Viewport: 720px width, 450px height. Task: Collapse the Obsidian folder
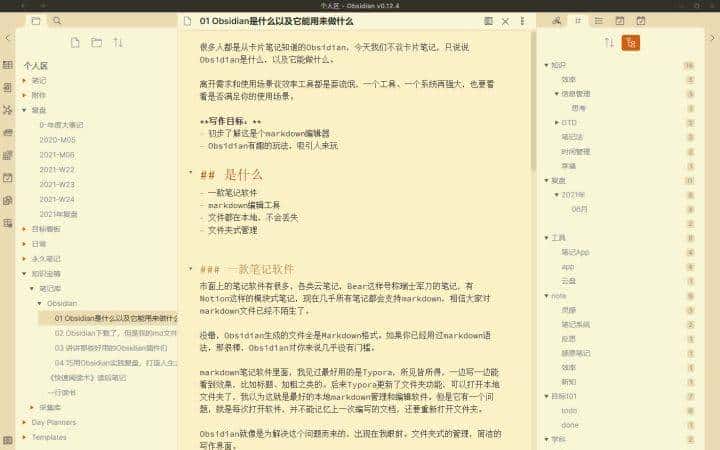39,303
